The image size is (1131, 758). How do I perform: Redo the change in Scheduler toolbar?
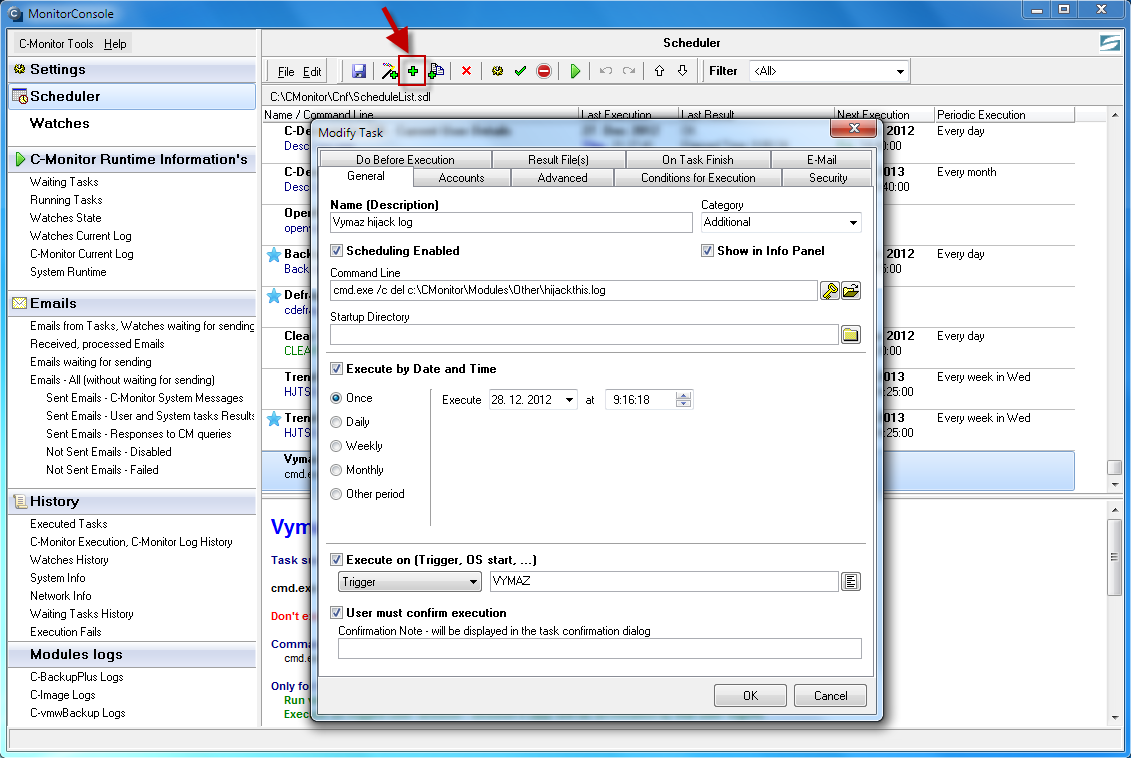629,71
